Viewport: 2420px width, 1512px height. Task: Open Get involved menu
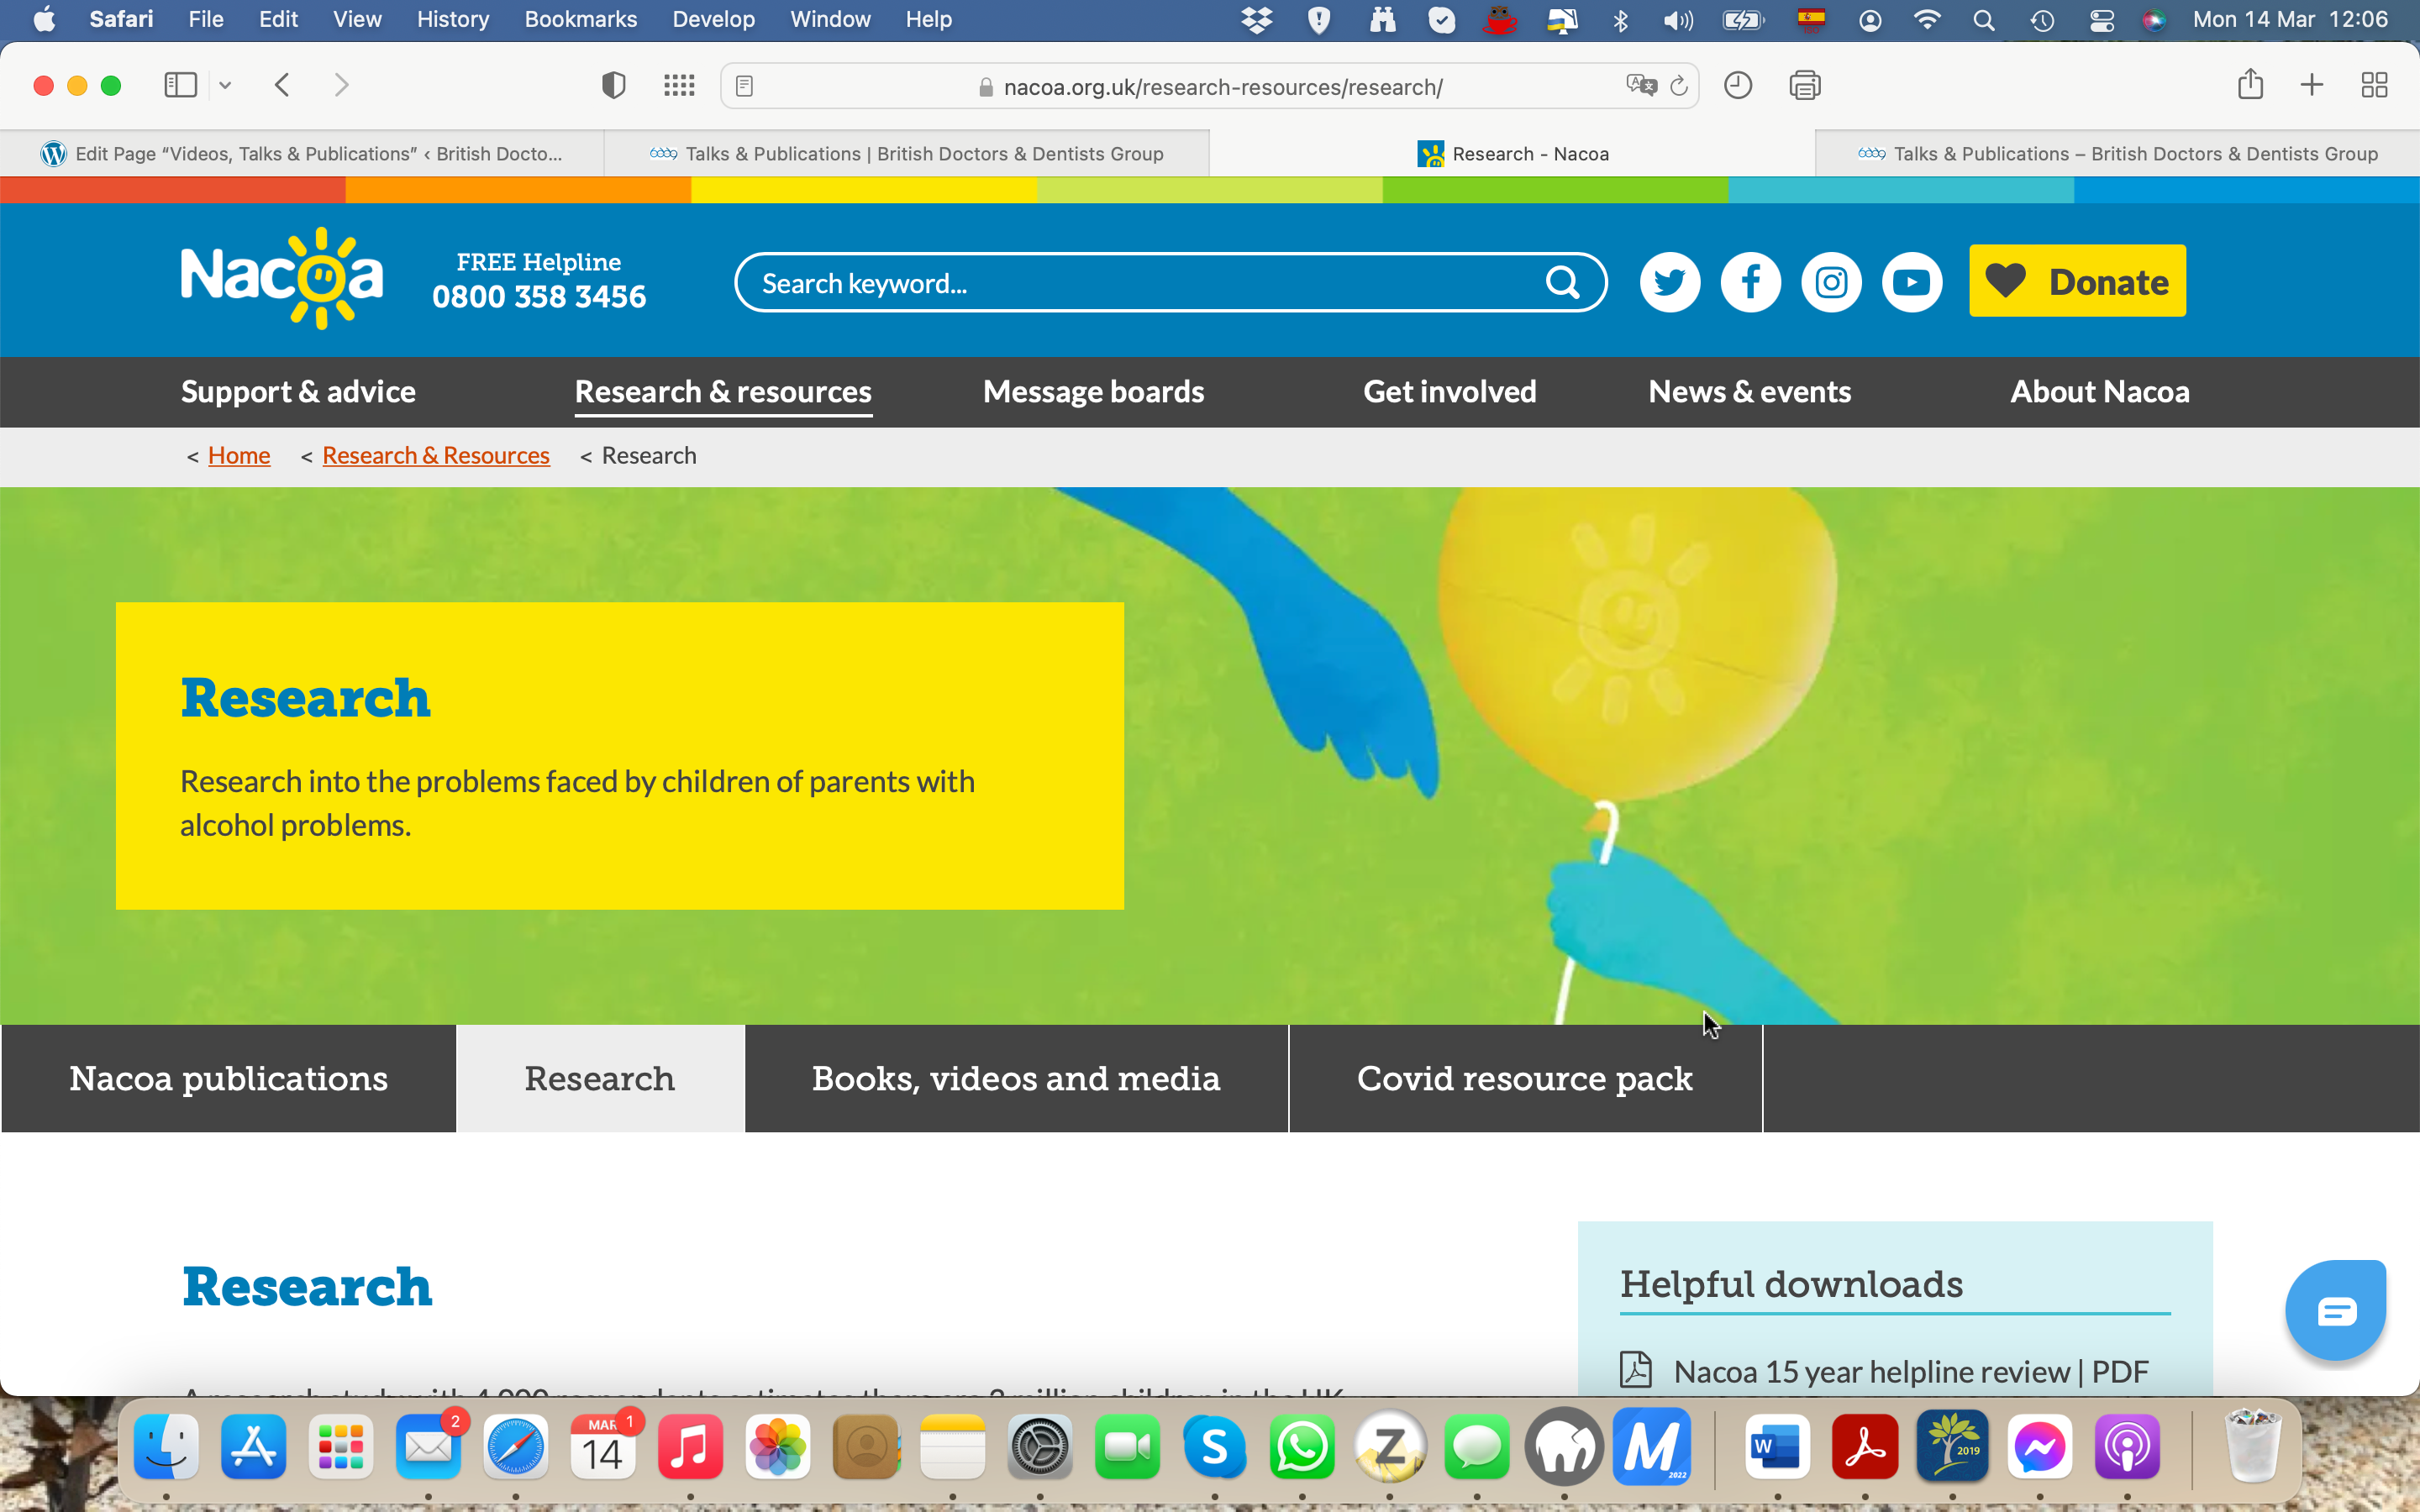click(x=1450, y=392)
